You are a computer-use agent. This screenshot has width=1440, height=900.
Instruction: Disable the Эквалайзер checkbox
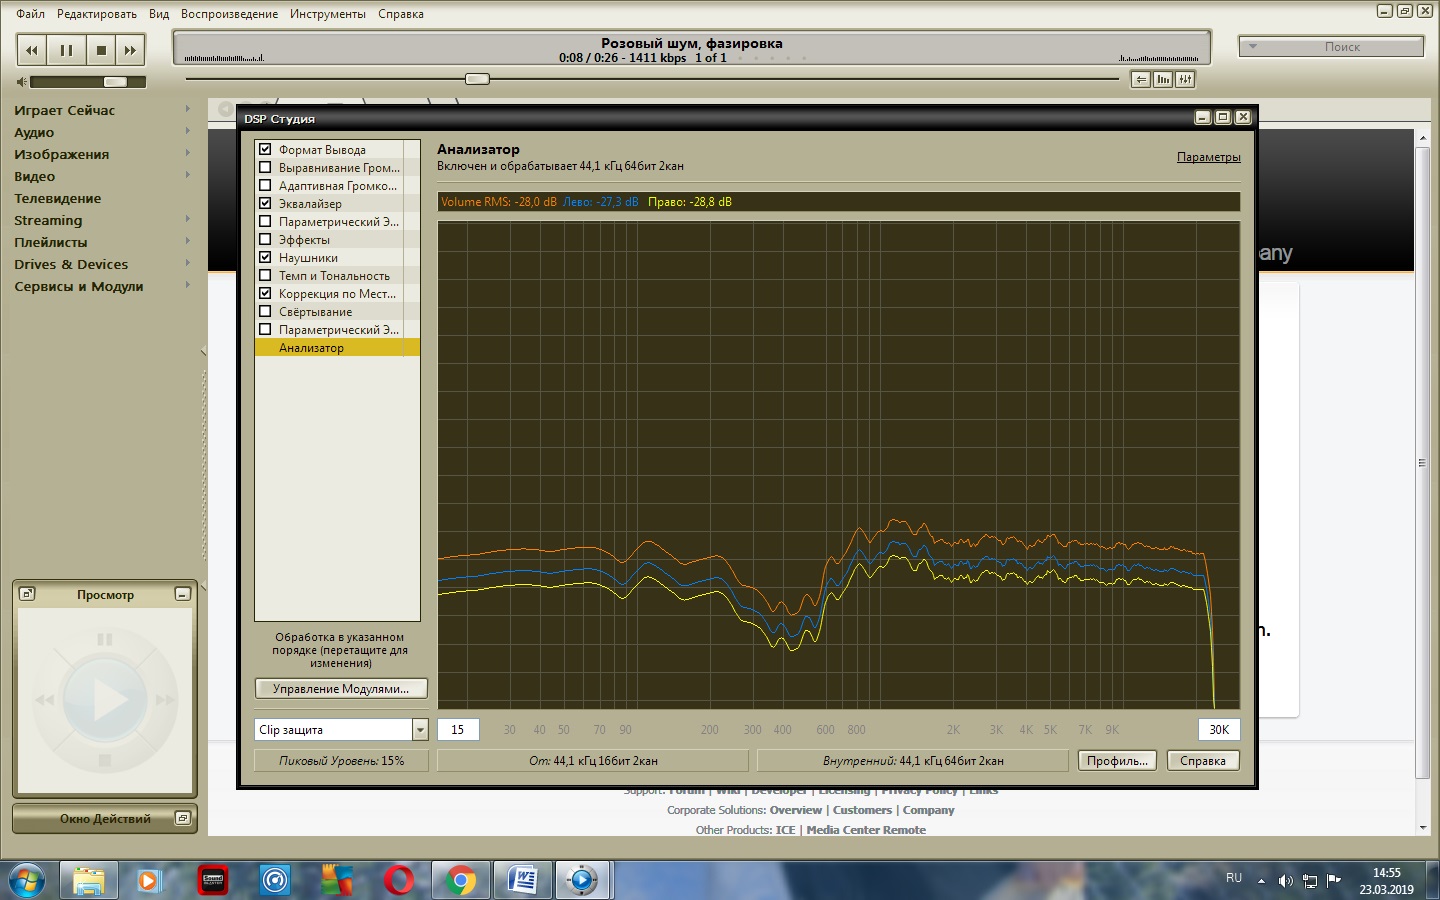pyautogui.click(x=265, y=203)
